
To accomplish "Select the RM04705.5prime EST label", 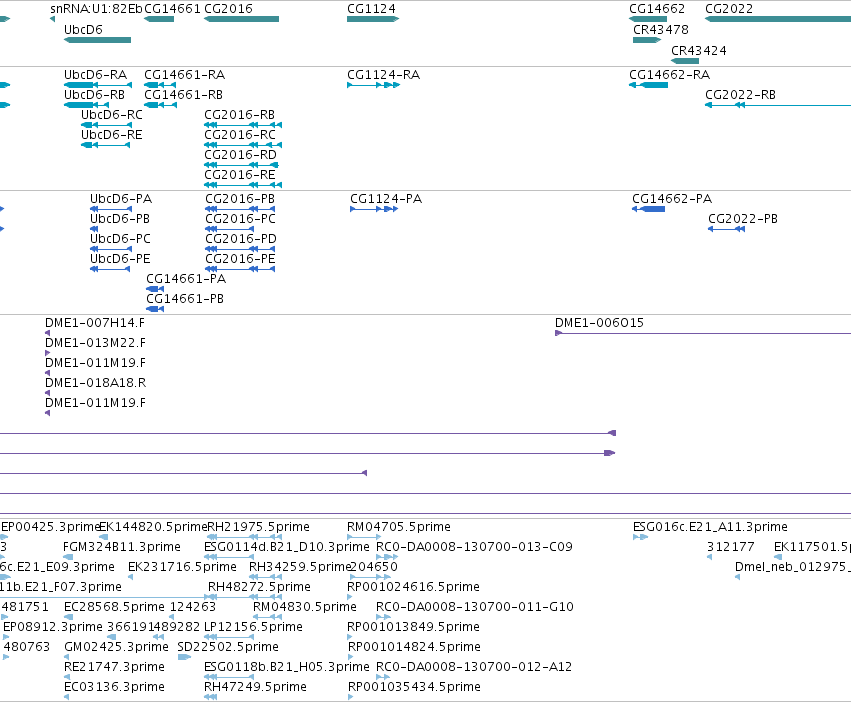I will (x=399, y=527).
